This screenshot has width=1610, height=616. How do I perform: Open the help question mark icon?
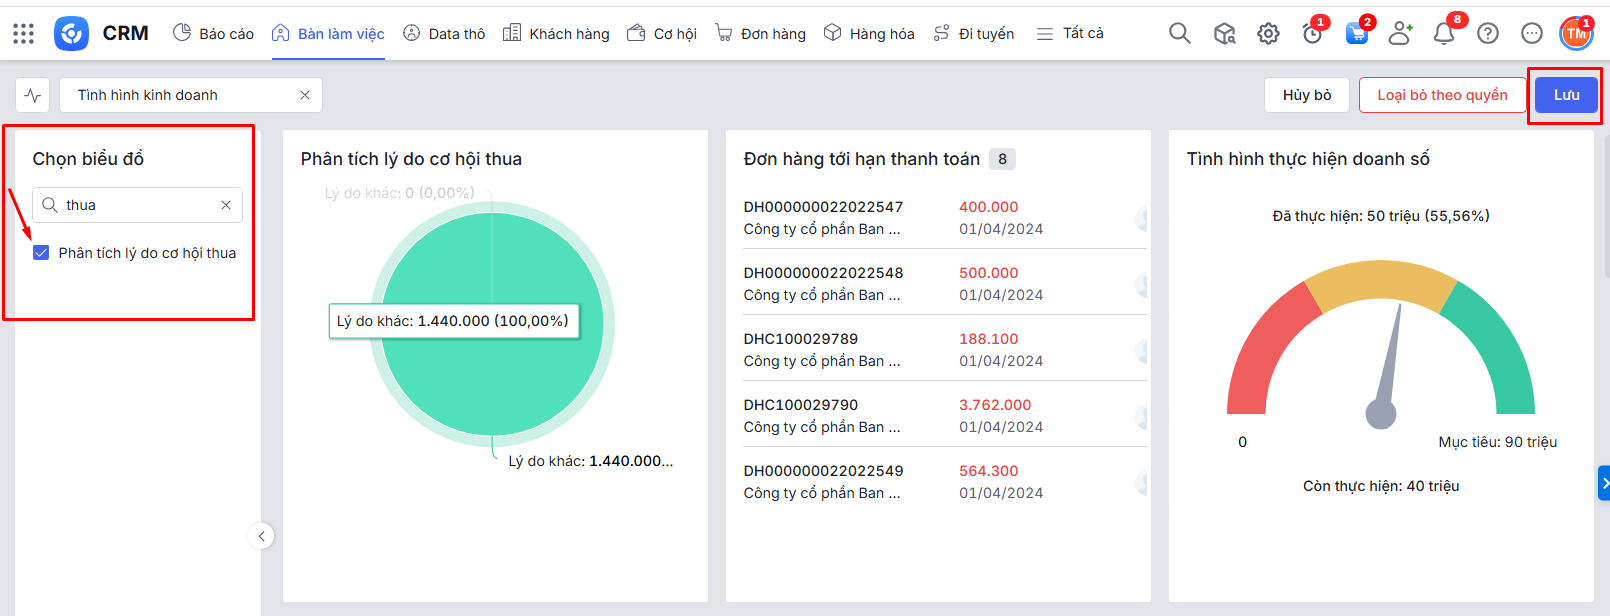click(x=1488, y=34)
